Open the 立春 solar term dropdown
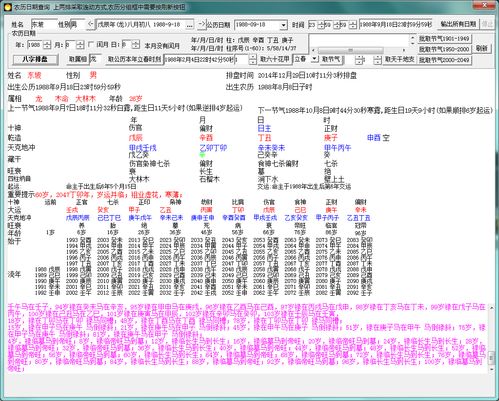Viewport: 499px width, 401px height. 314,59
